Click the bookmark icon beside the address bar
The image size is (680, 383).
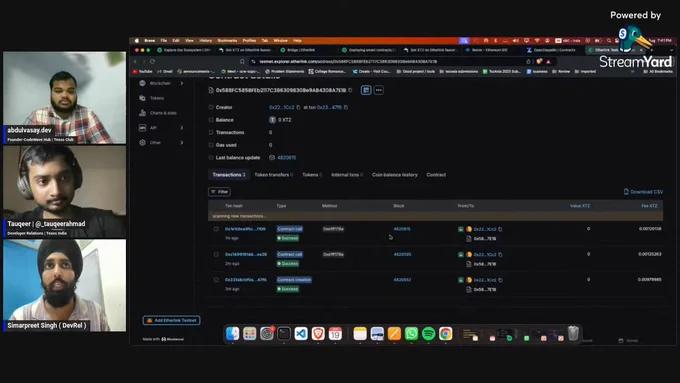(242, 62)
